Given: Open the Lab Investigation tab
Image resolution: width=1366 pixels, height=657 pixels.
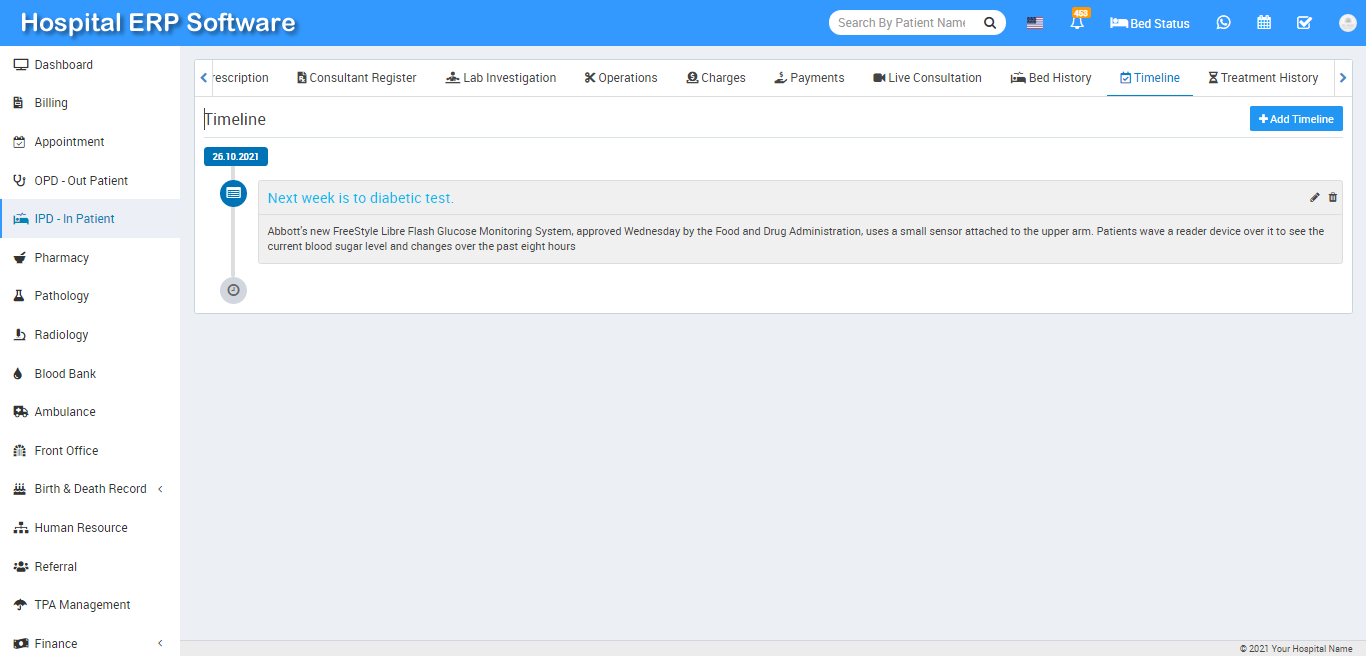Looking at the screenshot, I should coord(501,78).
